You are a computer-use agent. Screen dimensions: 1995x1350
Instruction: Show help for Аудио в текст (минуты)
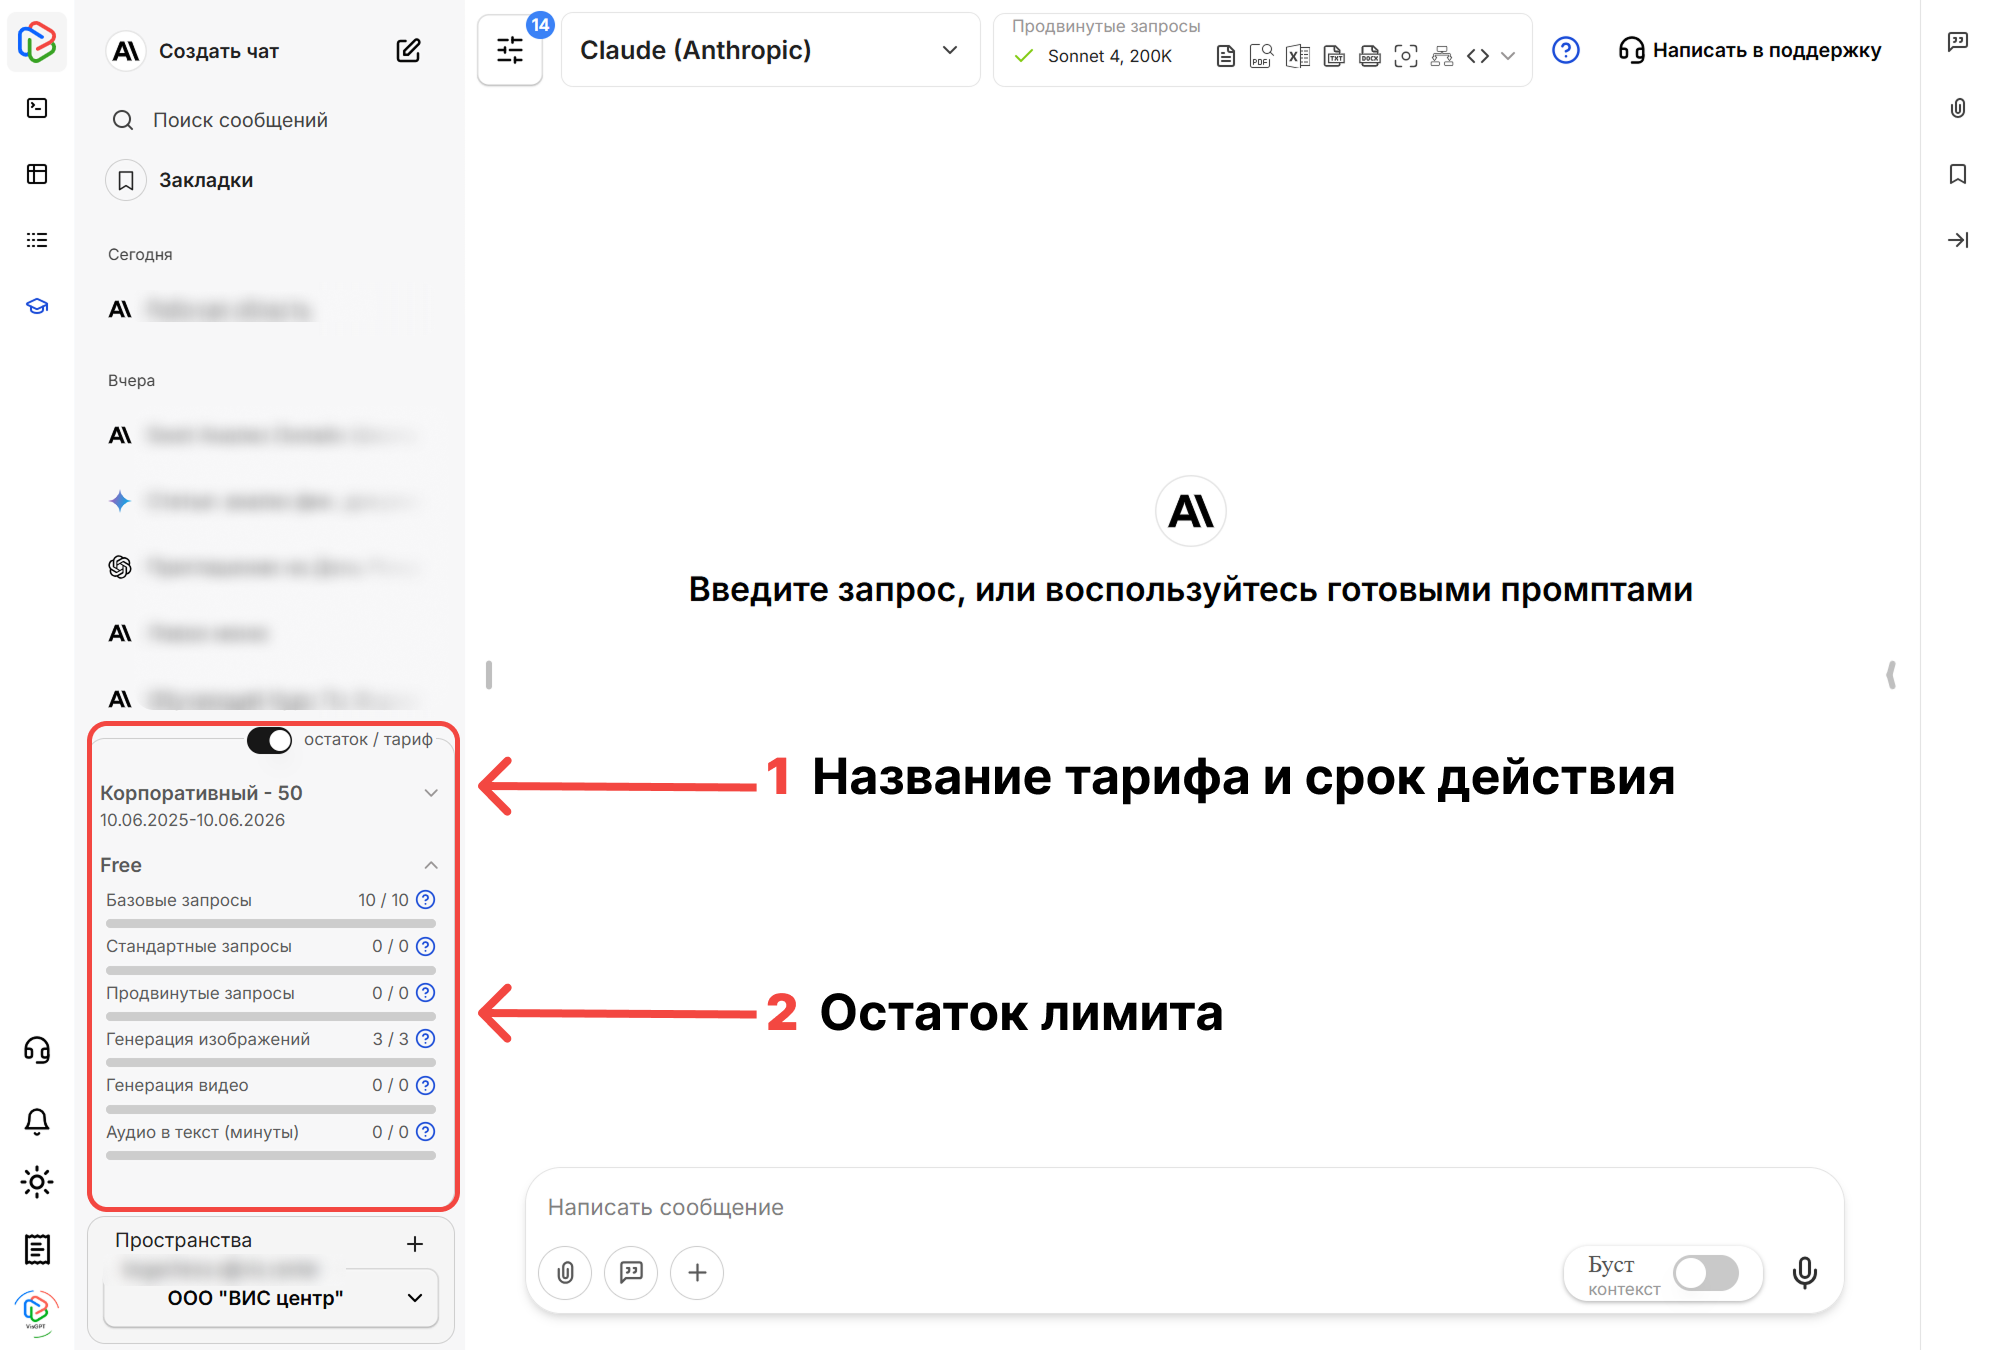point(426,1131)
